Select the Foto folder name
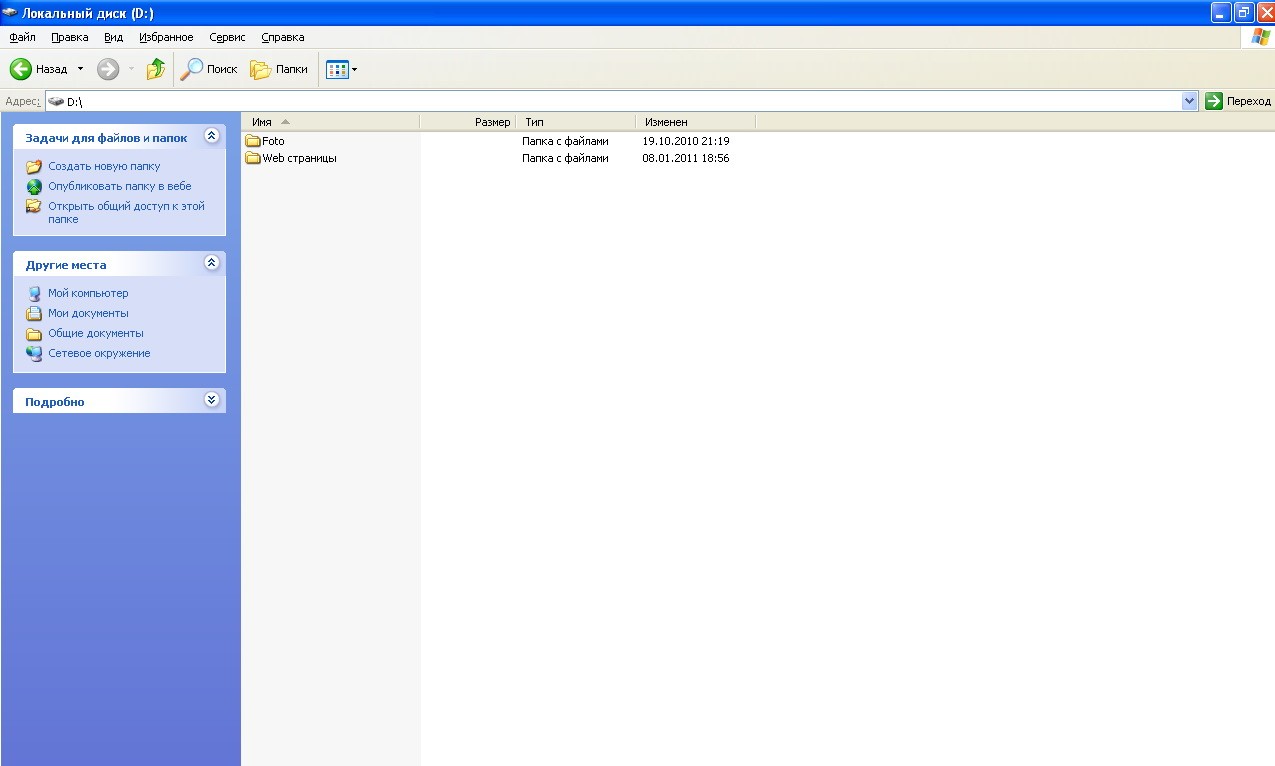1275x766 pixels. pyautogui.click(x=273, y=141)
